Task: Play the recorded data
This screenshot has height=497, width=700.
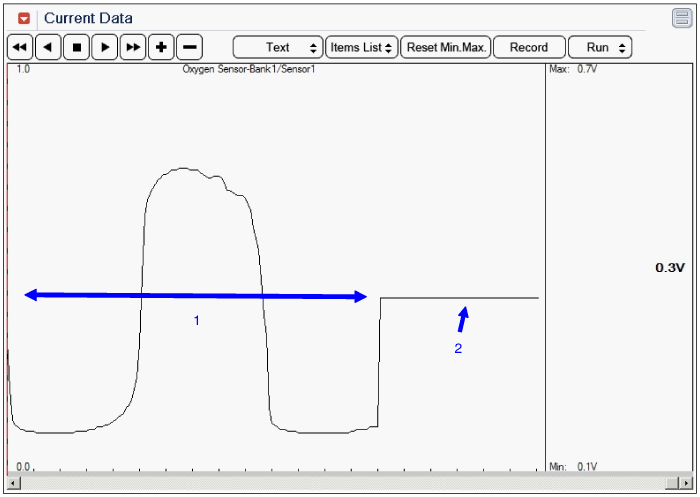Action: [x=105, y=47]
